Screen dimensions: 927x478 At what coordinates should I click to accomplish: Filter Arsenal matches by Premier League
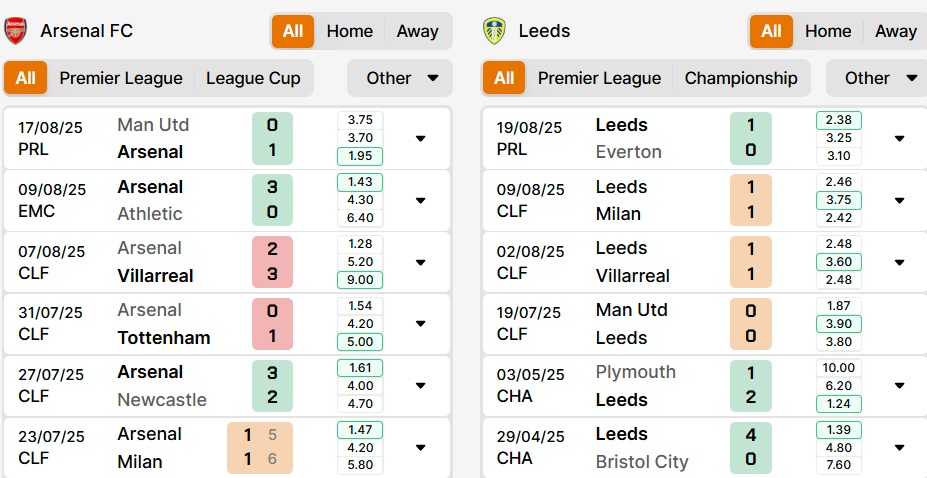(121, 78)
